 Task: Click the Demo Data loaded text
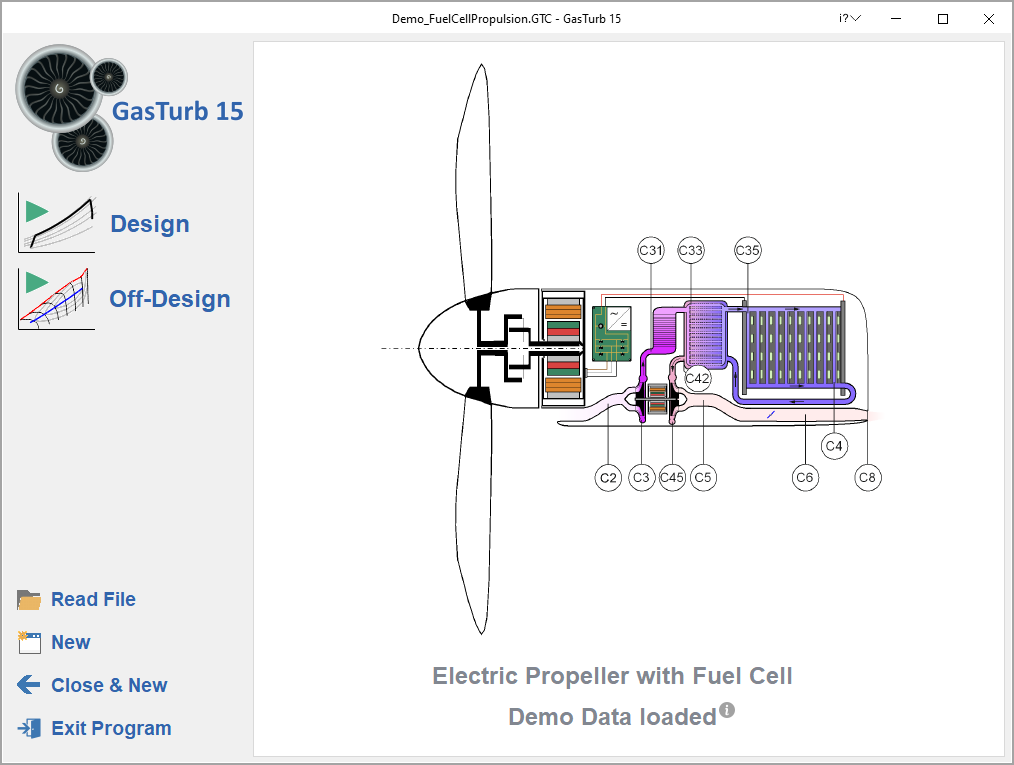click(x=612, y=717)
